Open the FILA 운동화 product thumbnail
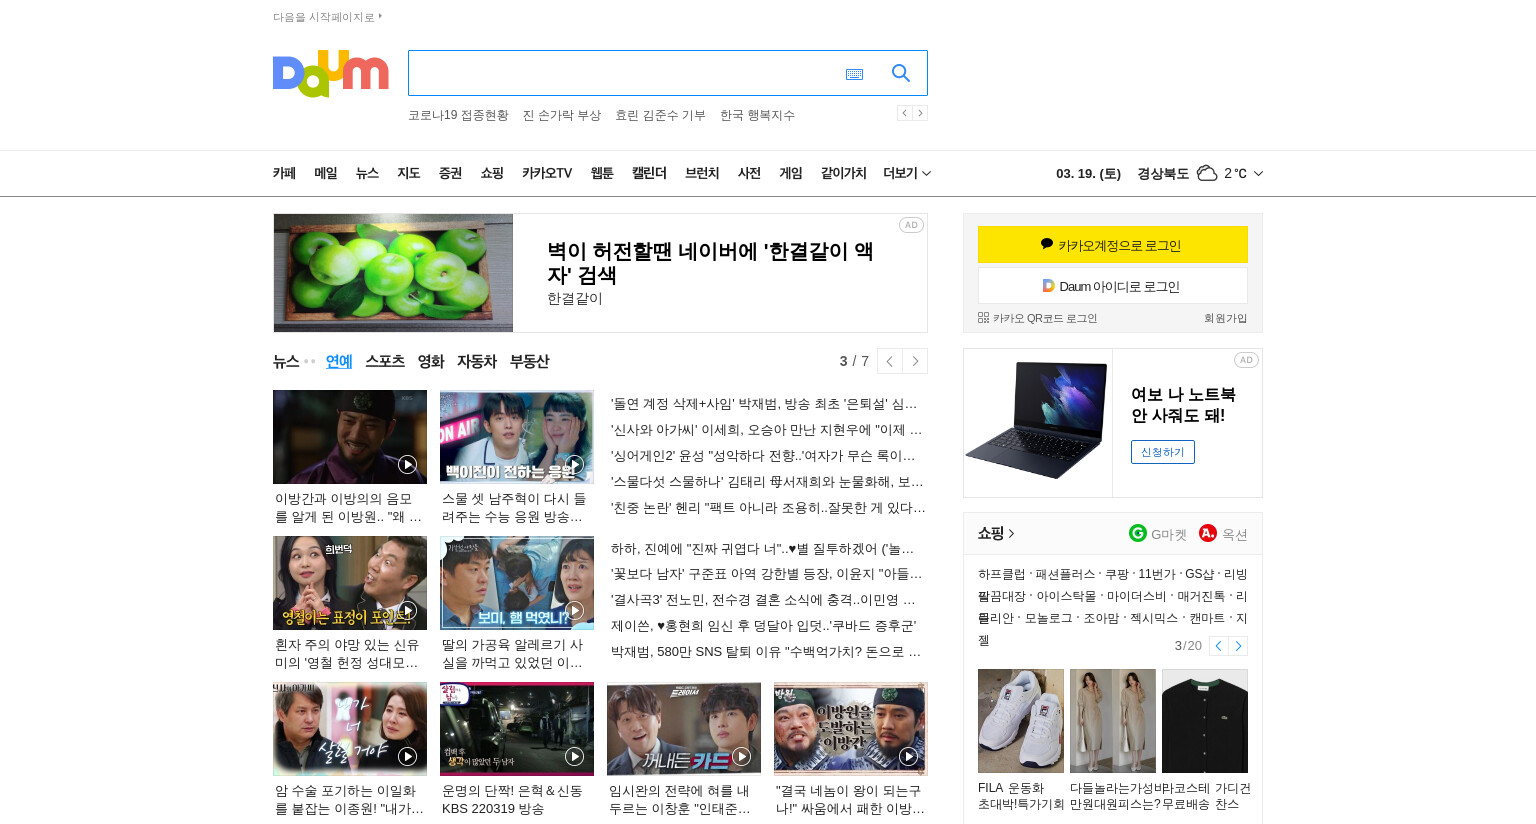Screen dimensions: 1536x824 [x=1021, y=721]
